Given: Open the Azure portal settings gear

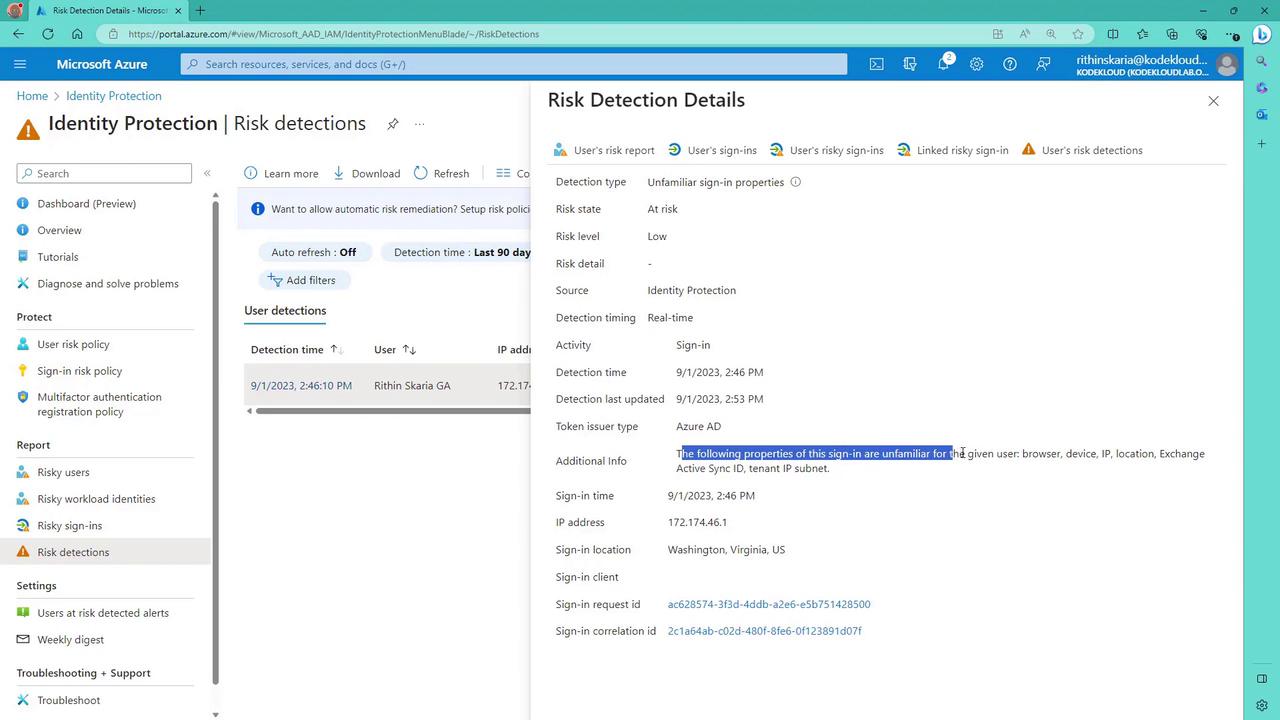Looking at the screenshot, I should tap(976, 64).
